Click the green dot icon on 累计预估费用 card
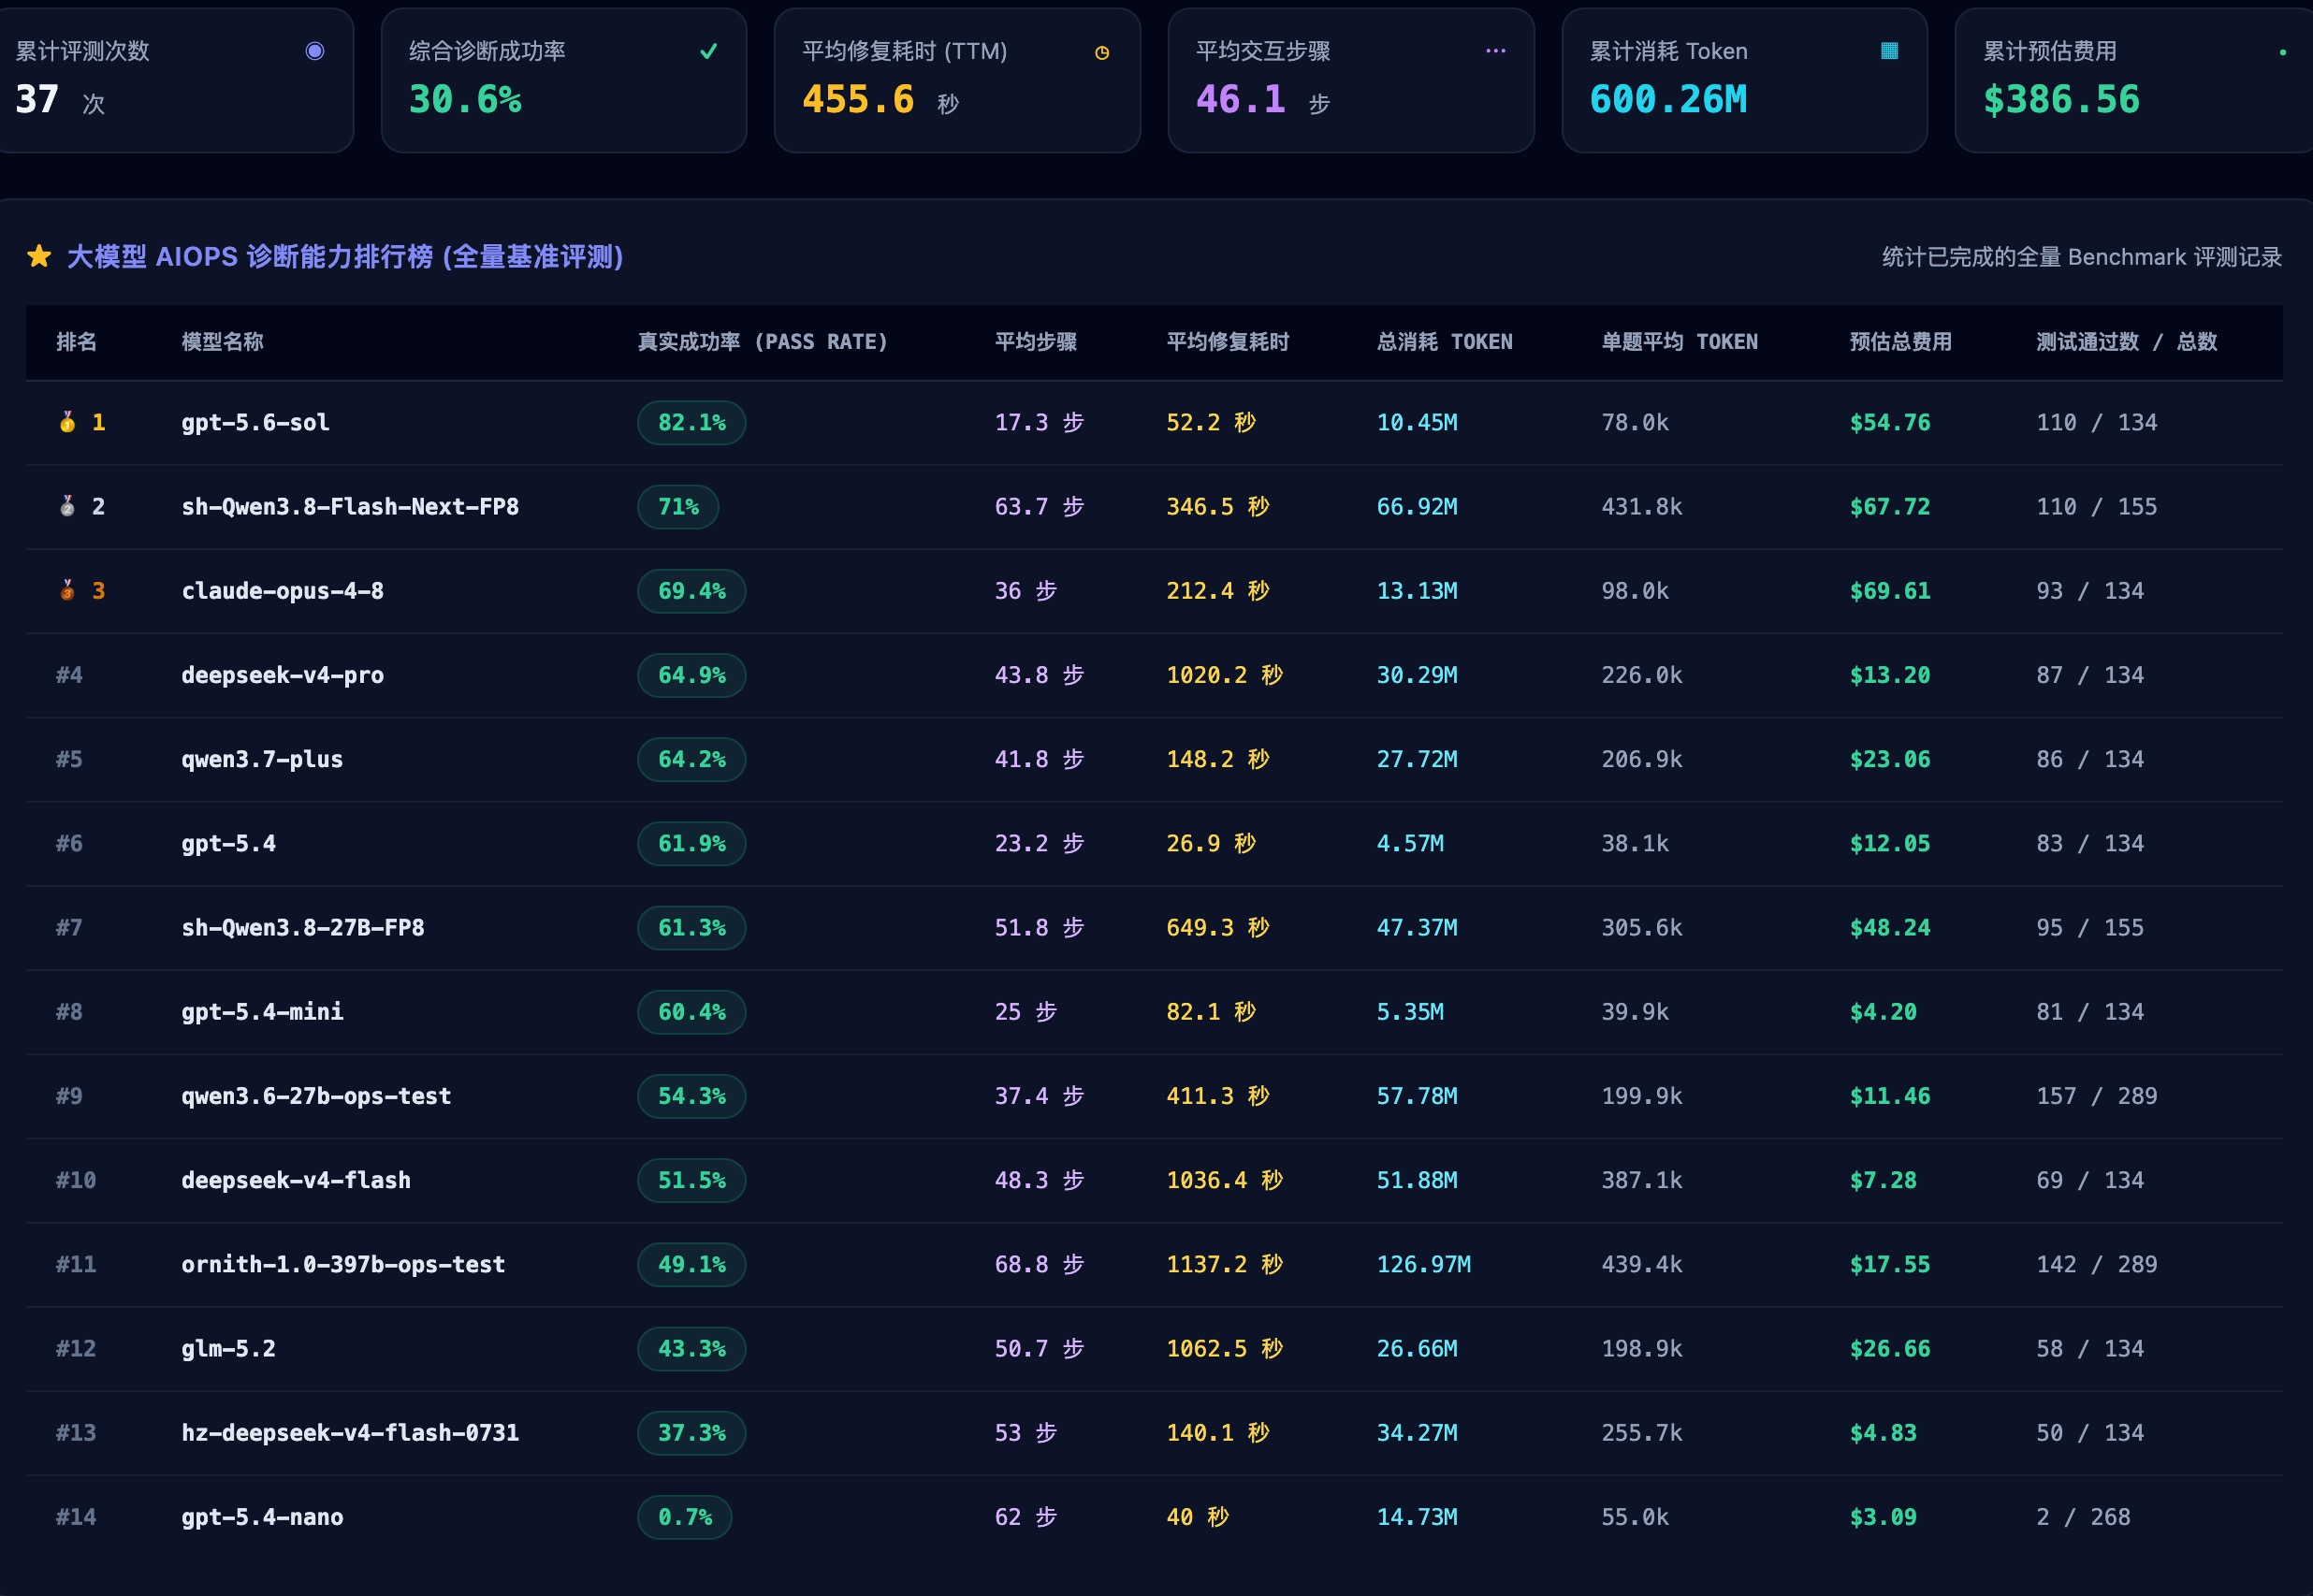The image size is (2313, 1596). [x=2283, y=52]
